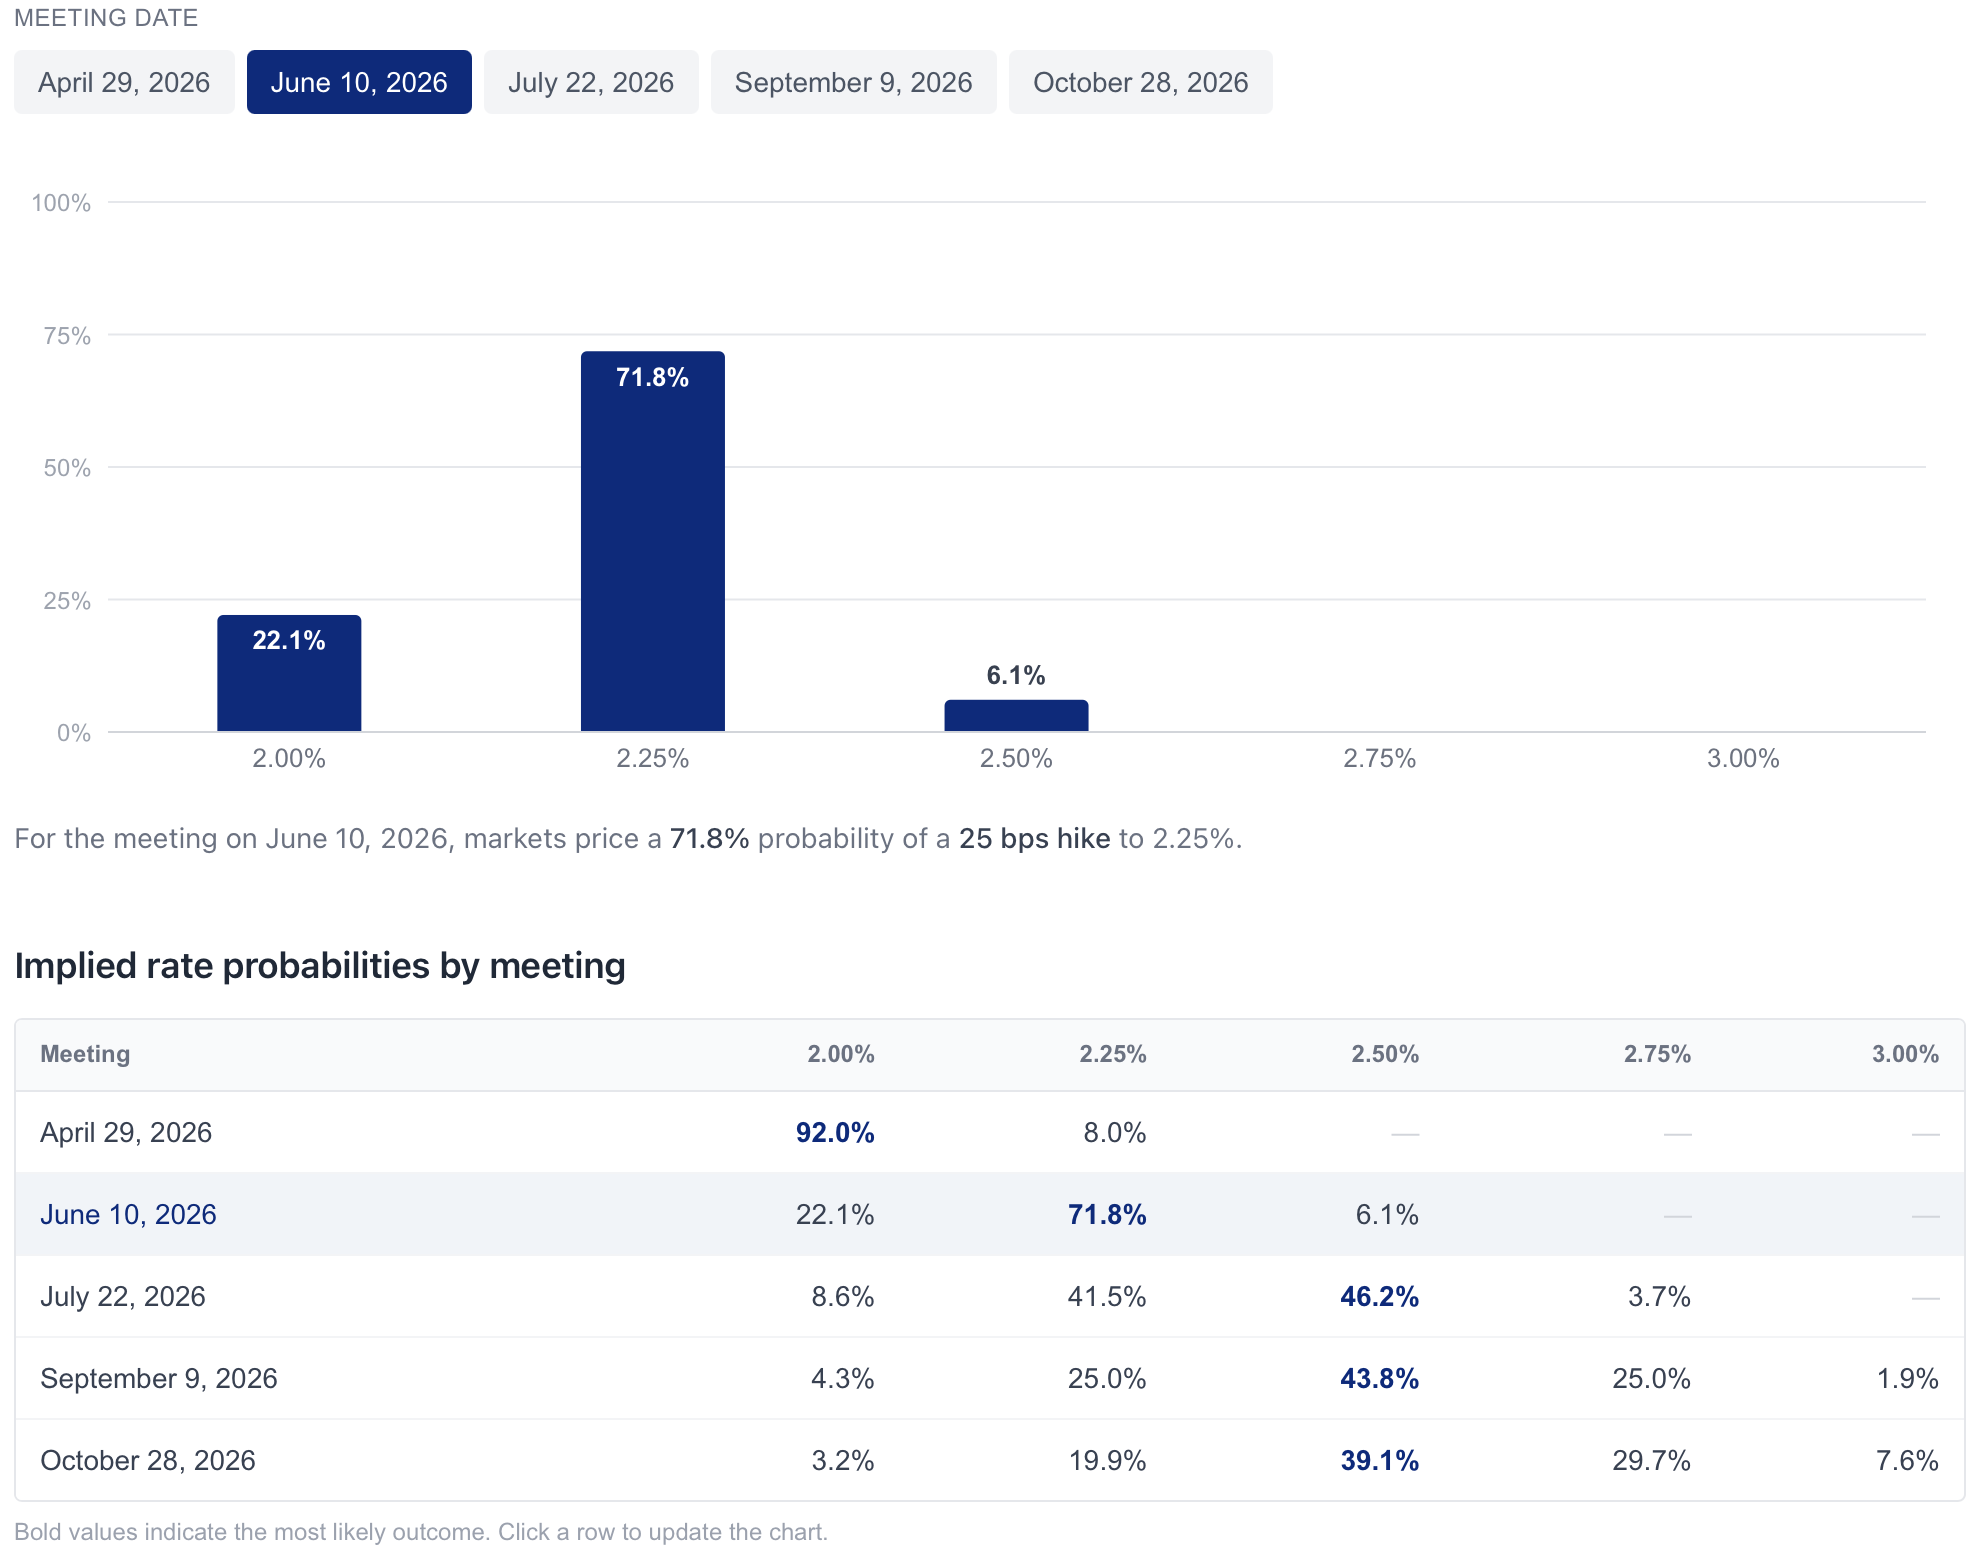
Task: Click bold 92.0% value in April row
Action: (834, 1132)
